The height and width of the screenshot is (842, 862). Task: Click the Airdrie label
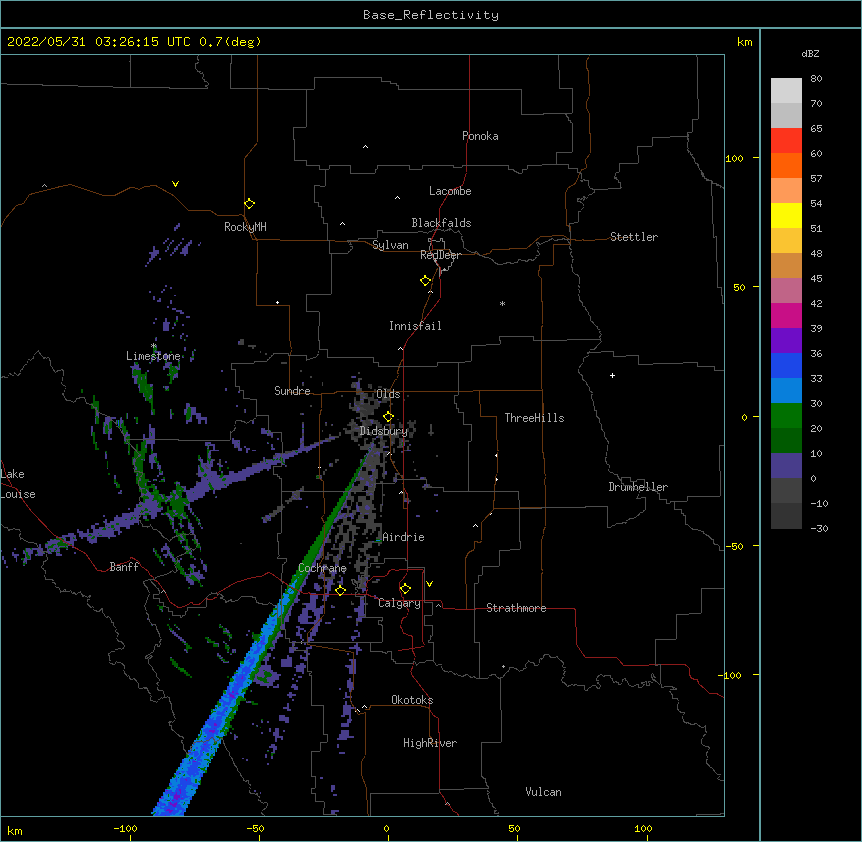click(404, 537)
